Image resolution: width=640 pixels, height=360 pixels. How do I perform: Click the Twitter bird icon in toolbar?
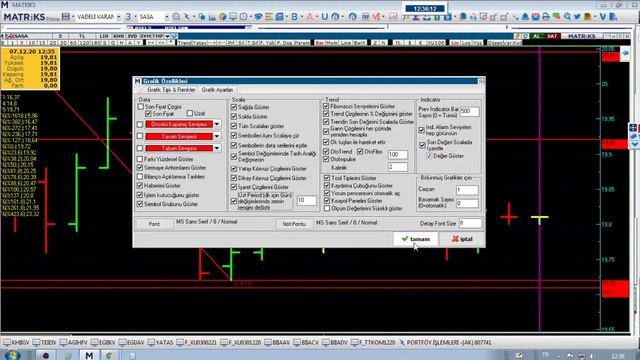577,17
